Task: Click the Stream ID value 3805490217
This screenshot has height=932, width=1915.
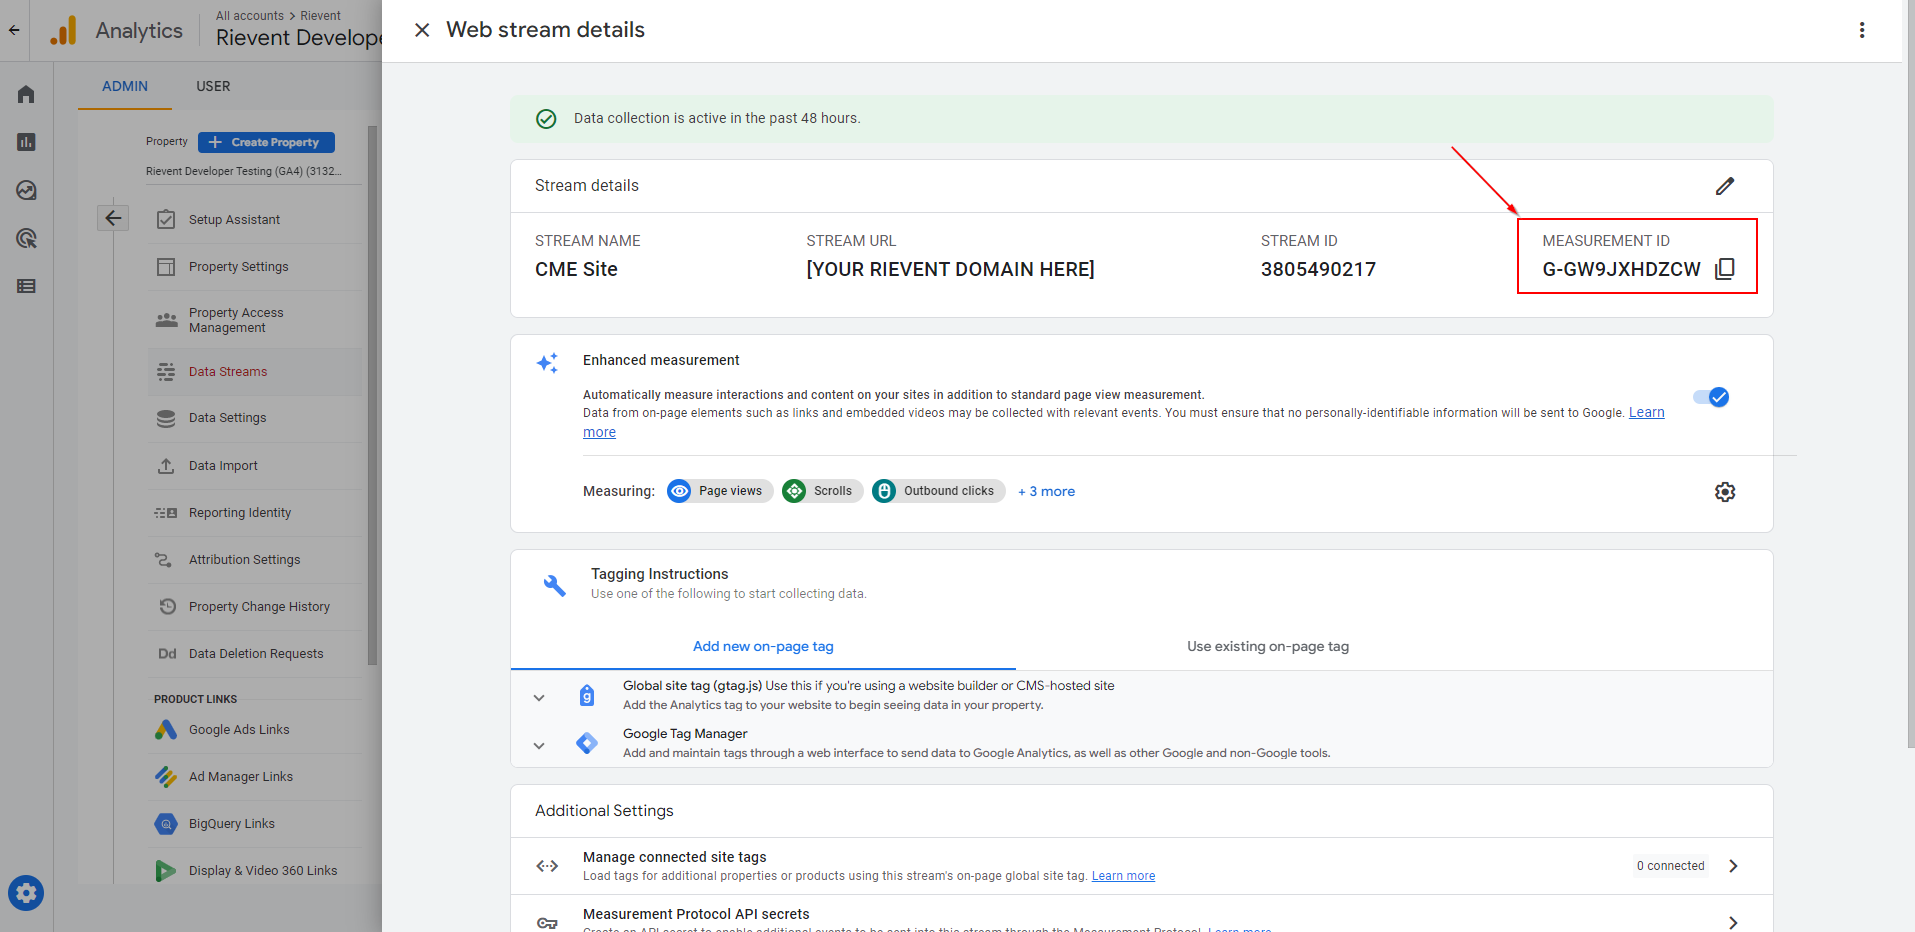Action: (x=1318, y=269)
